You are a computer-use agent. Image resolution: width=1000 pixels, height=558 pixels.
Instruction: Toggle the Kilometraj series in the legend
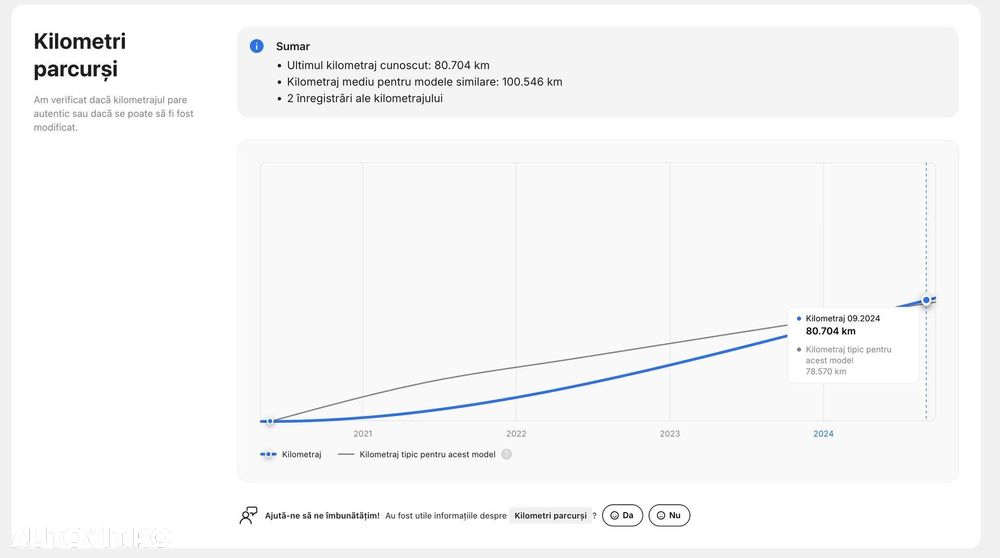pyautogui.click(x=291, y=454)
